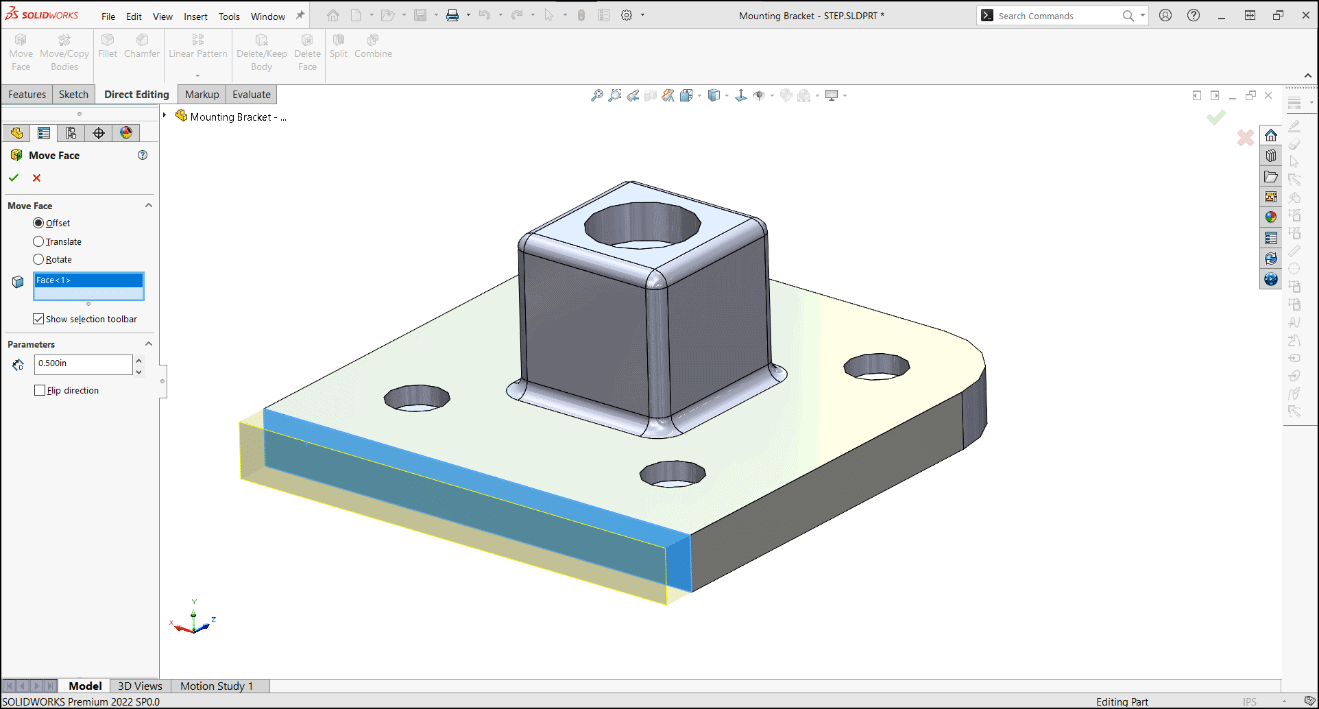Select the Offset radio button
1319x709 pixels.
39,223
